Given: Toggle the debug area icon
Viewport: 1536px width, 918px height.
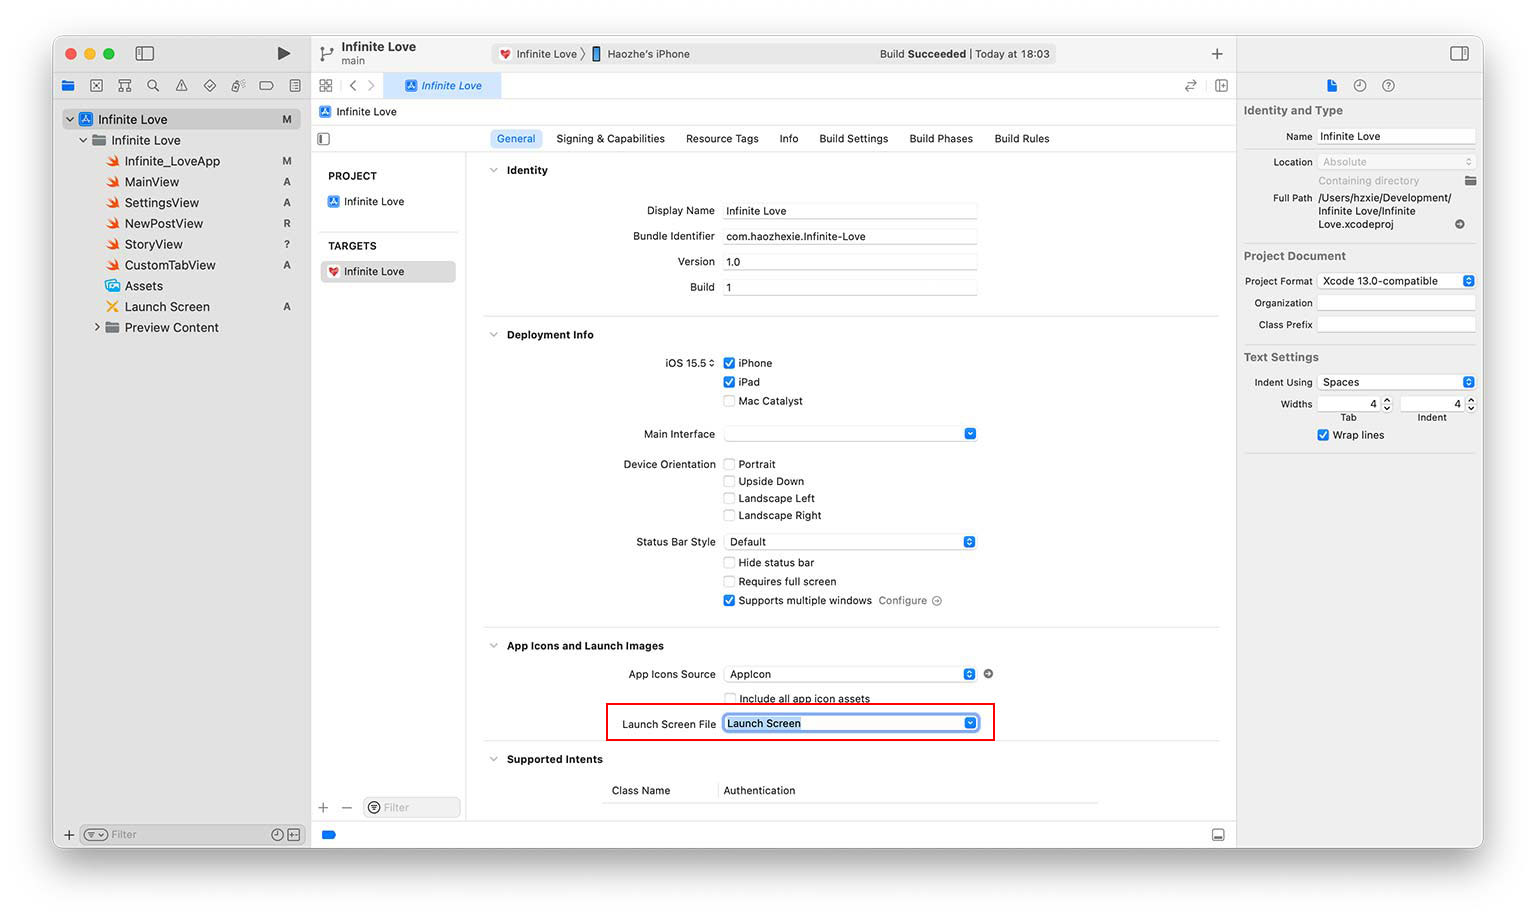Looking at the screenshot, I should [1218, 835].
